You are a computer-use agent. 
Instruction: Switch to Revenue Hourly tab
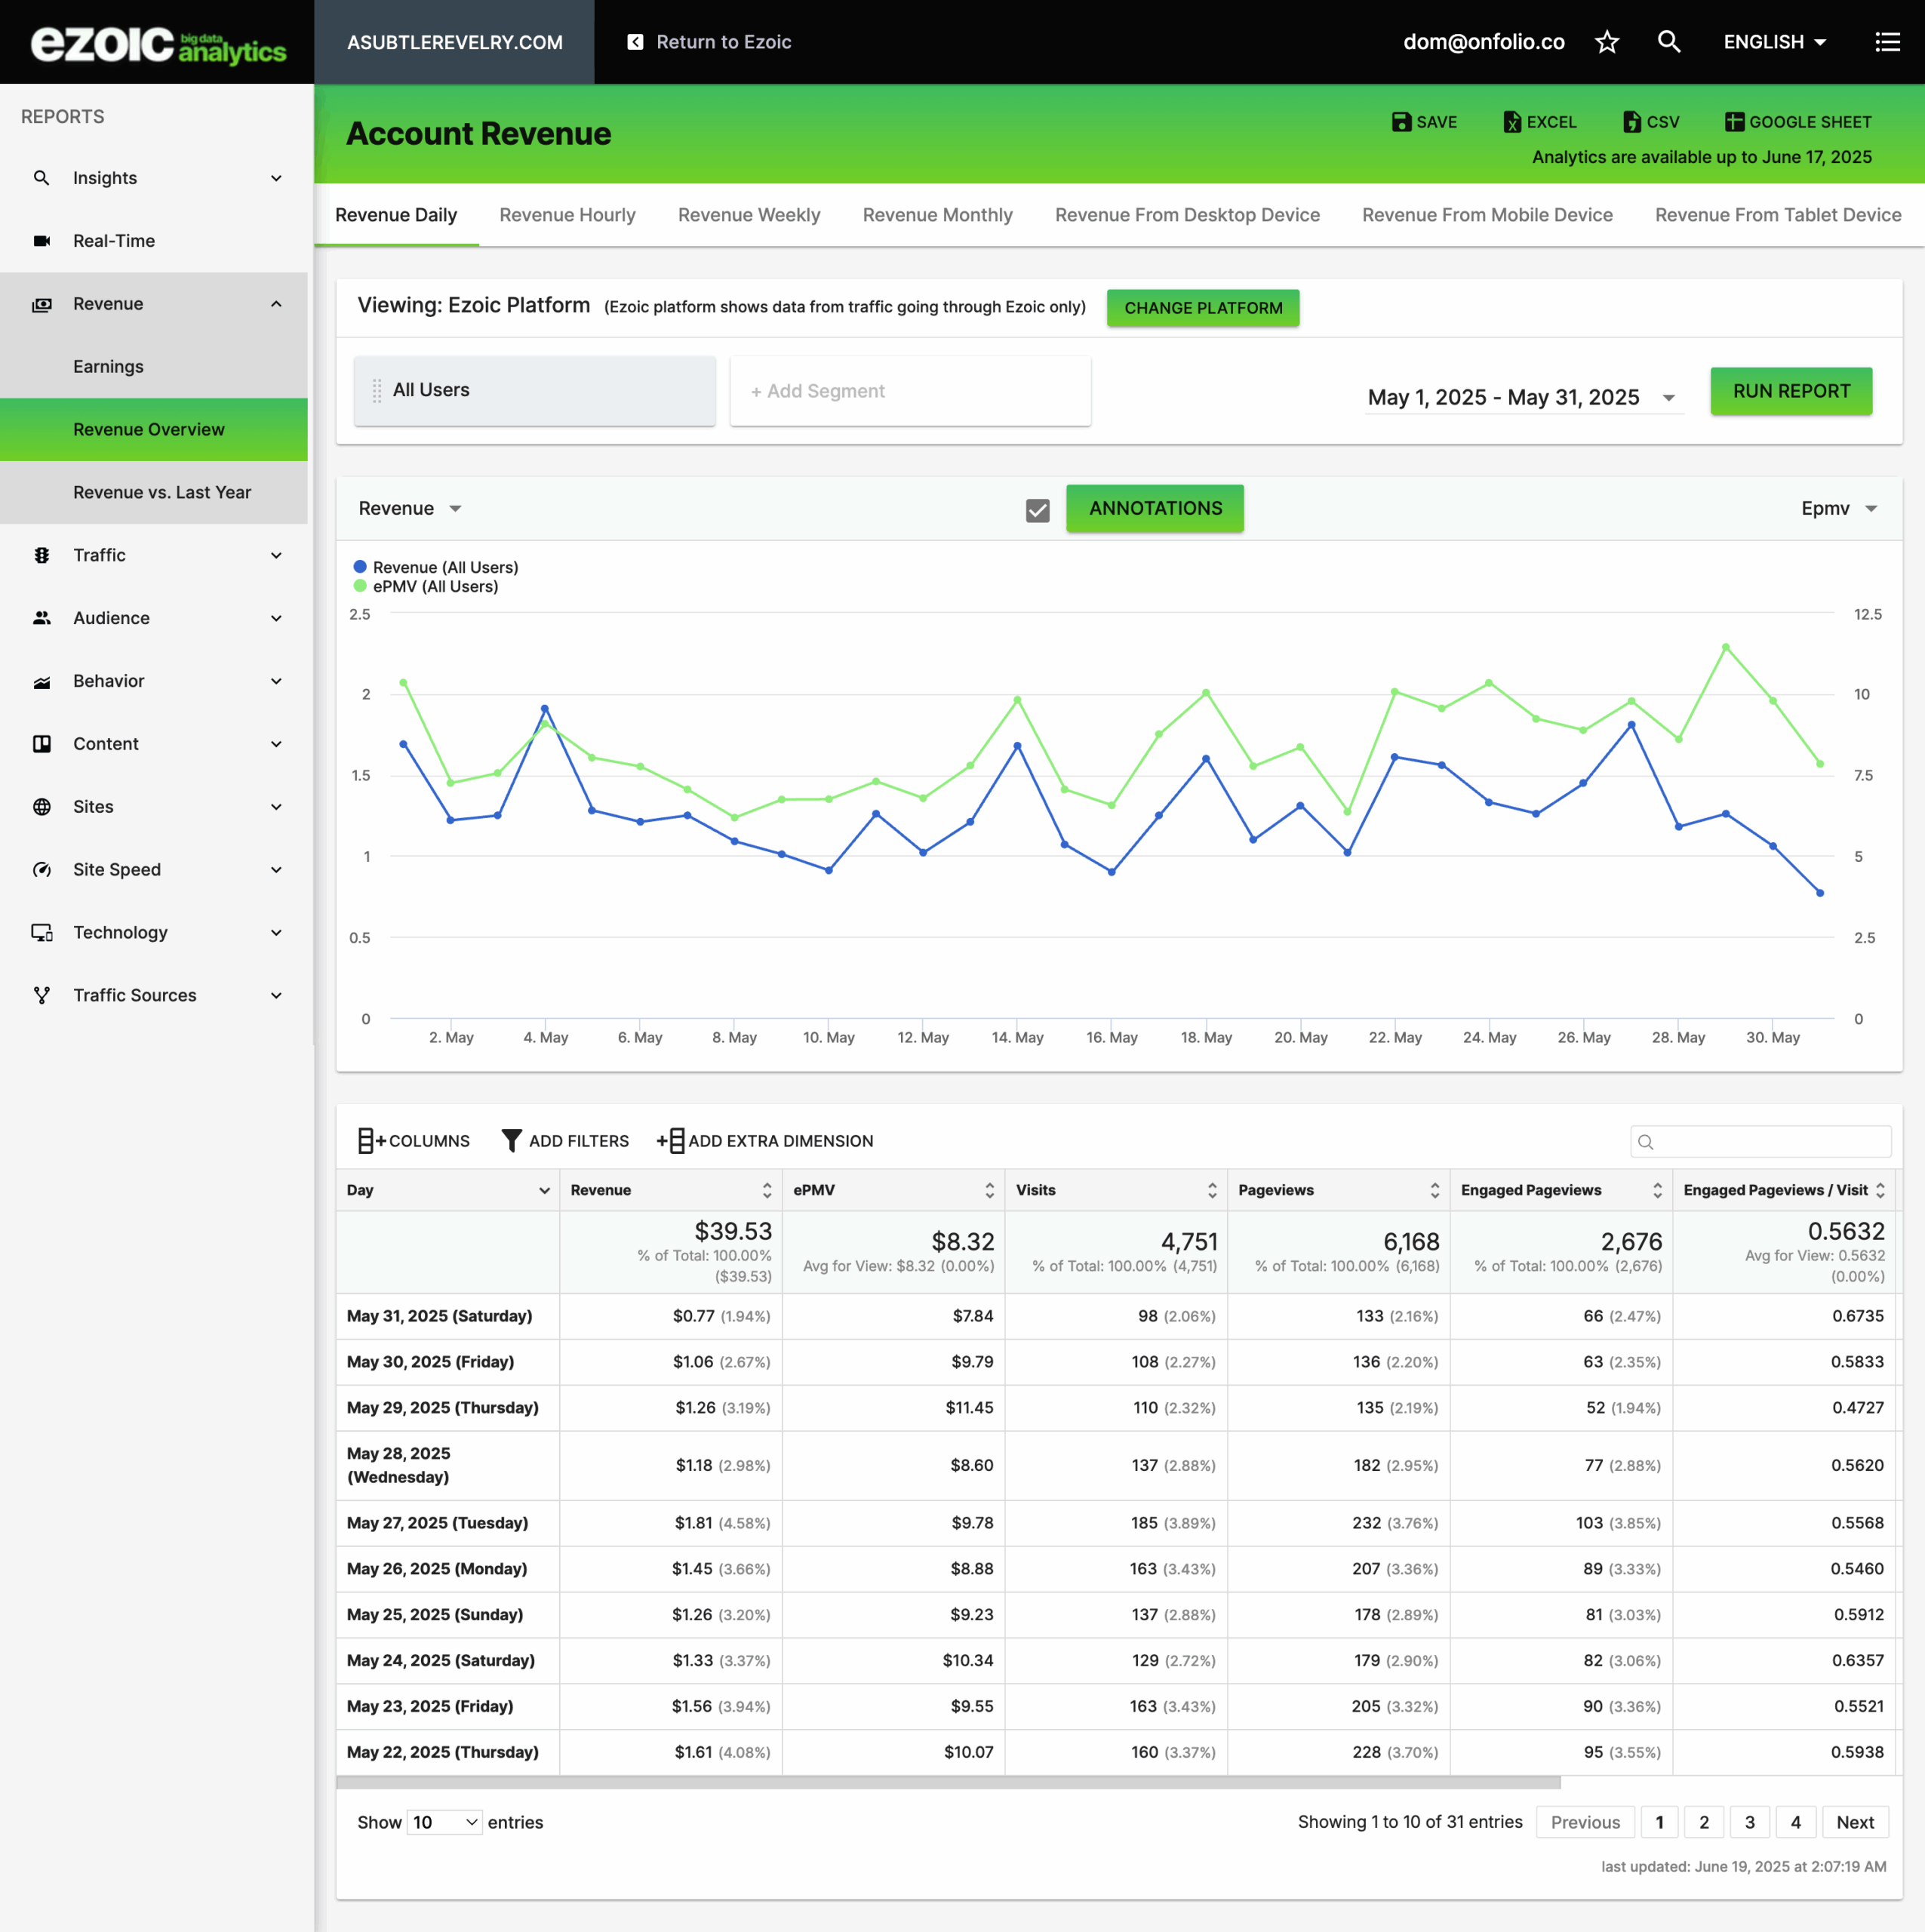[567, 215]
